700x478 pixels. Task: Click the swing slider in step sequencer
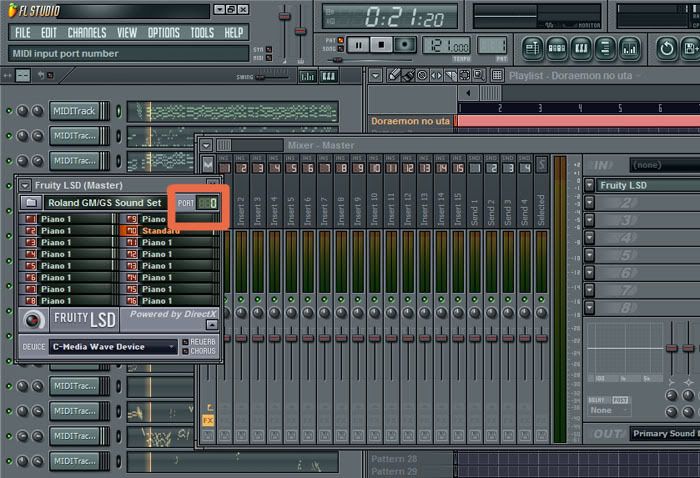pyautogui.click(x=260, y=77)
